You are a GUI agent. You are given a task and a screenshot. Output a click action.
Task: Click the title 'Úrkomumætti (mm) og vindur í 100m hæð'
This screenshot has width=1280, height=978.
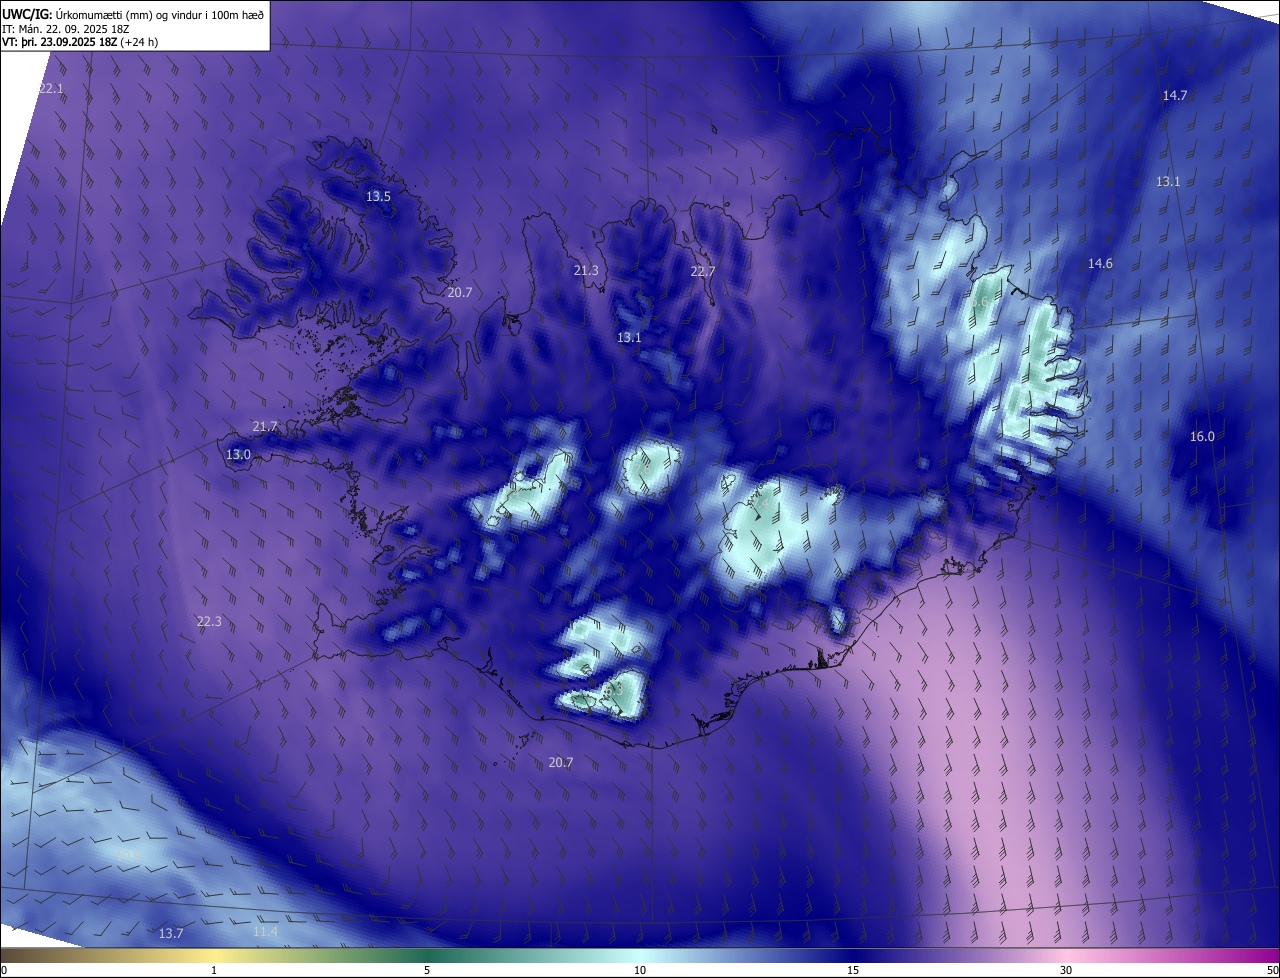pos(159,14)
